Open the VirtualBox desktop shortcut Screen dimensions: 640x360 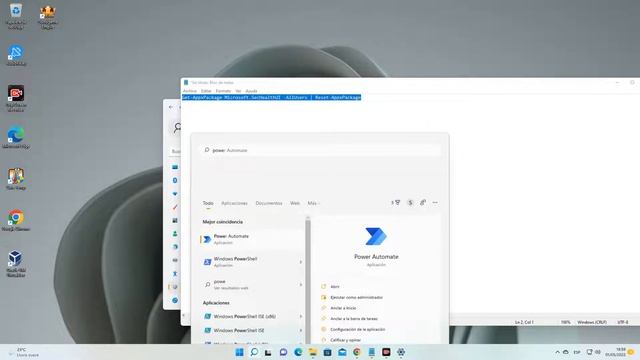click(16, 263)
